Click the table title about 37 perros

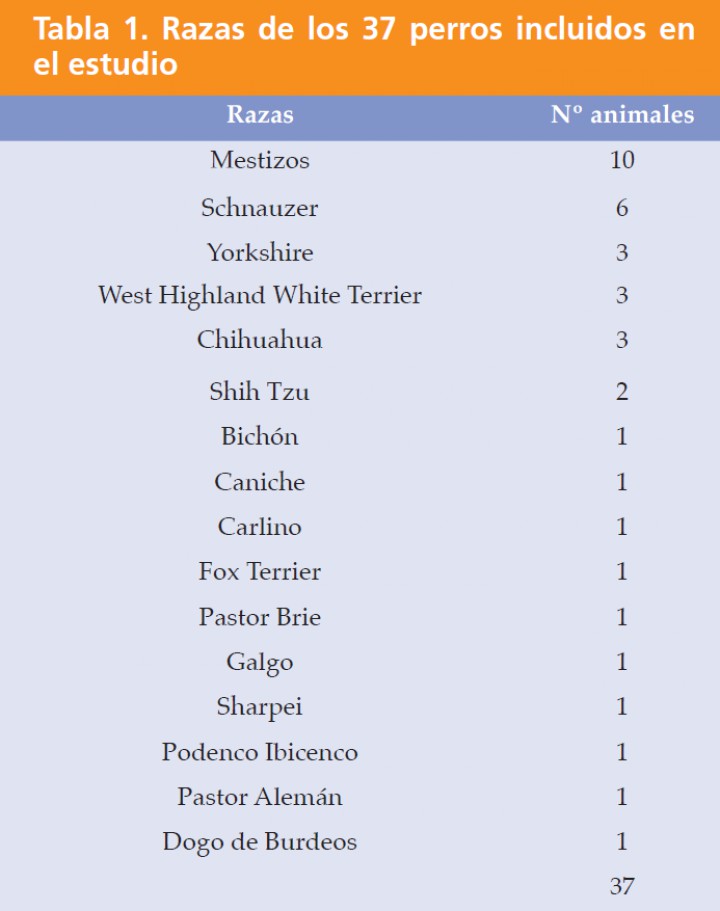pos(360,46)
